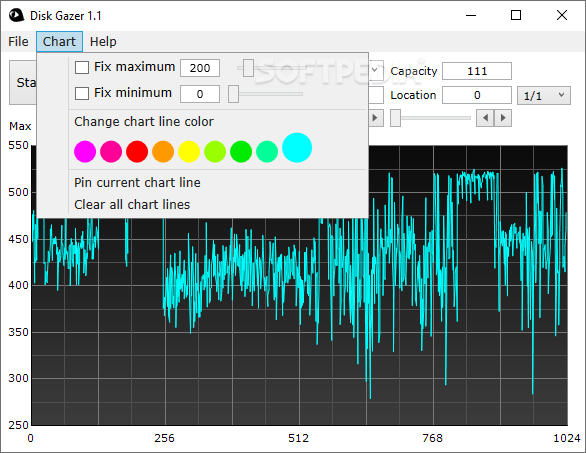Edit the Fix minimum value 0

pyautogui.click(x=200, y=94)
